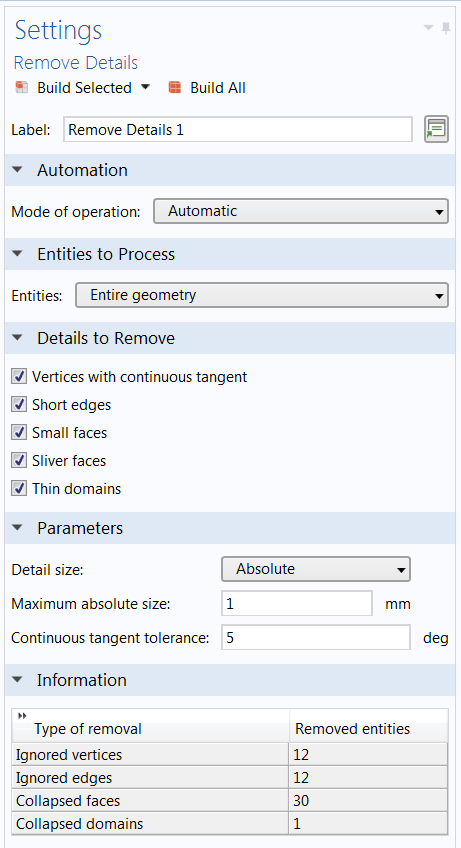Click the Maximum absolute size field
The width and height of the screenshot is (461, 848).
(297, 604)
